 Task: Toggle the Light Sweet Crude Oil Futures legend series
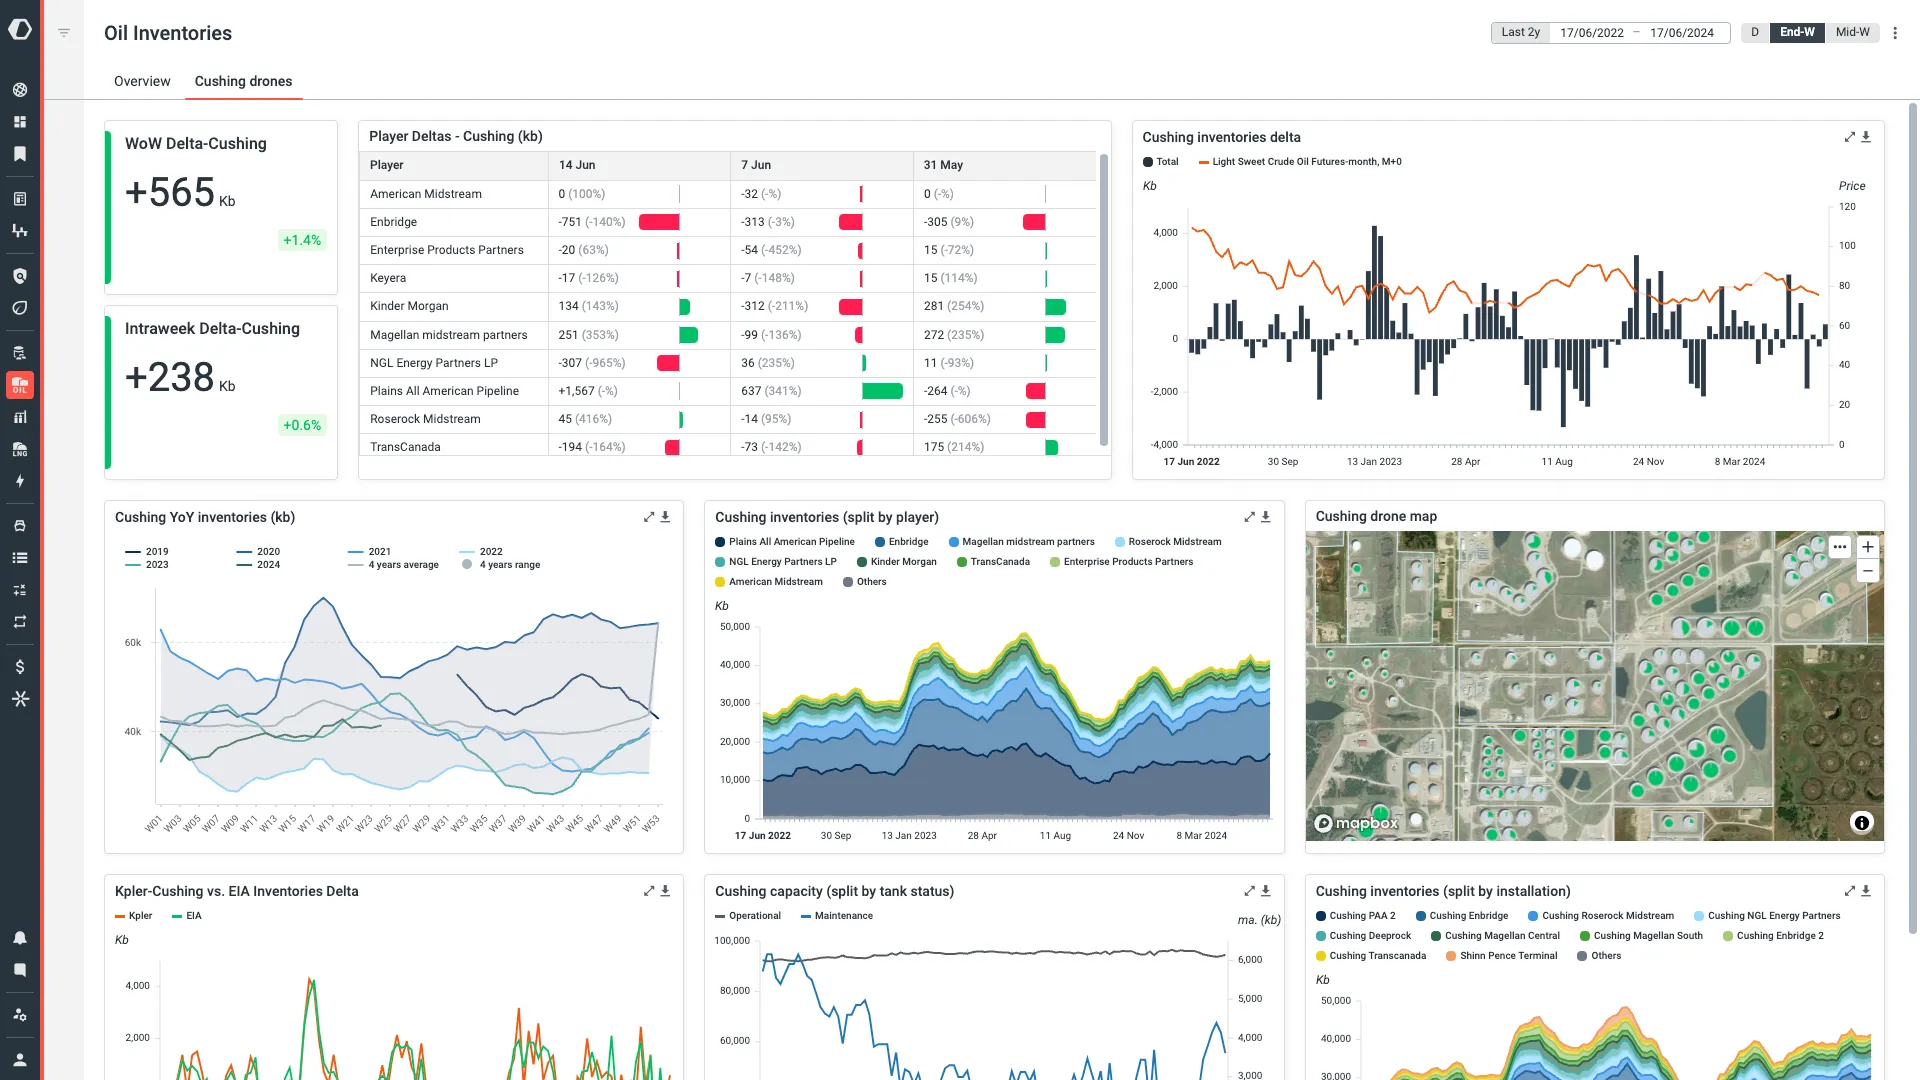(1300, 162)
